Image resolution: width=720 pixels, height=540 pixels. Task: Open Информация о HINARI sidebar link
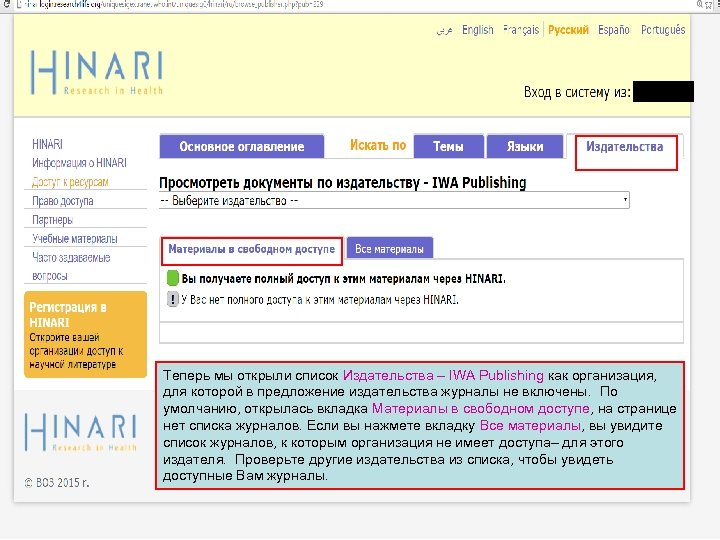click(79, 163)
